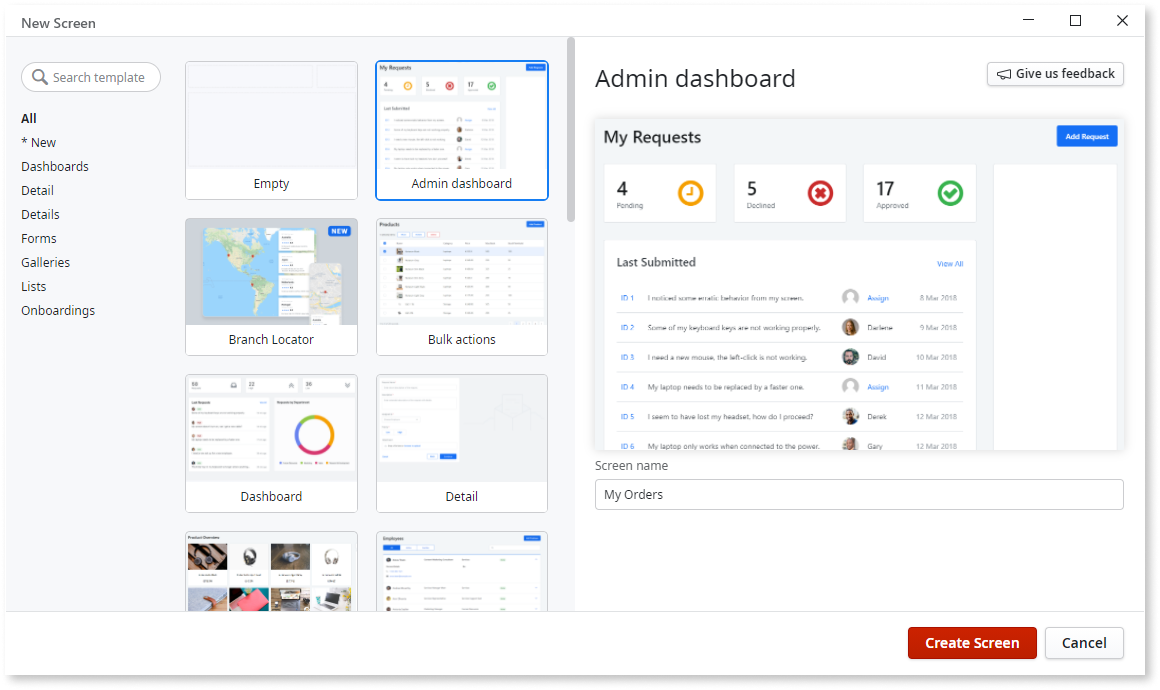Image resolution: width=1160 pixels, height=690 pixels.
Task: Click David's avatar on request ID 3
Action: 850,357
